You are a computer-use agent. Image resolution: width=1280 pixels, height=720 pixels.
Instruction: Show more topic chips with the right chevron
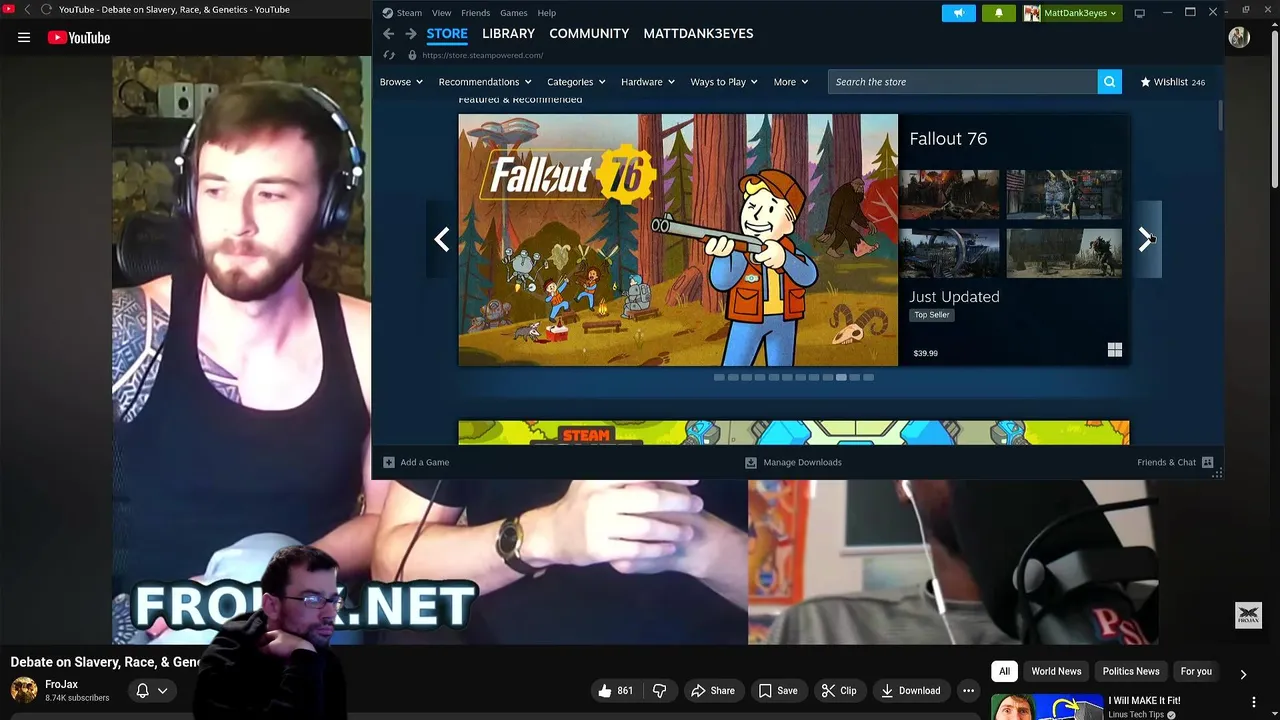(1243, 674)
